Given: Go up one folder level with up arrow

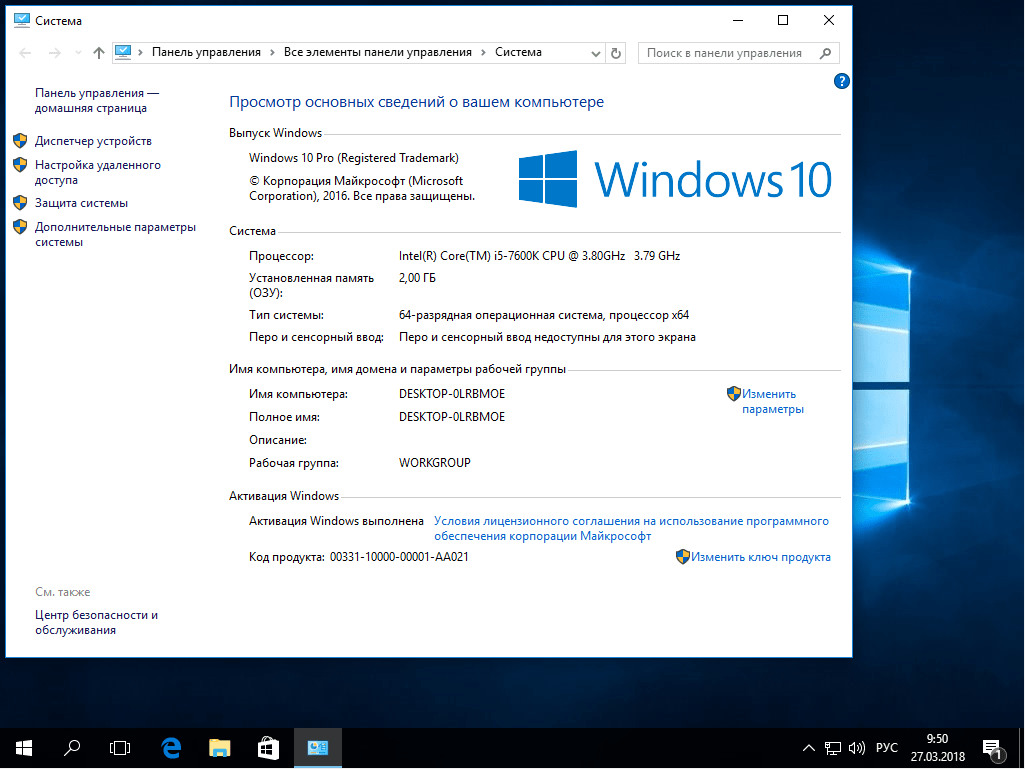Looking at the screenshot, I should (98, 53).
